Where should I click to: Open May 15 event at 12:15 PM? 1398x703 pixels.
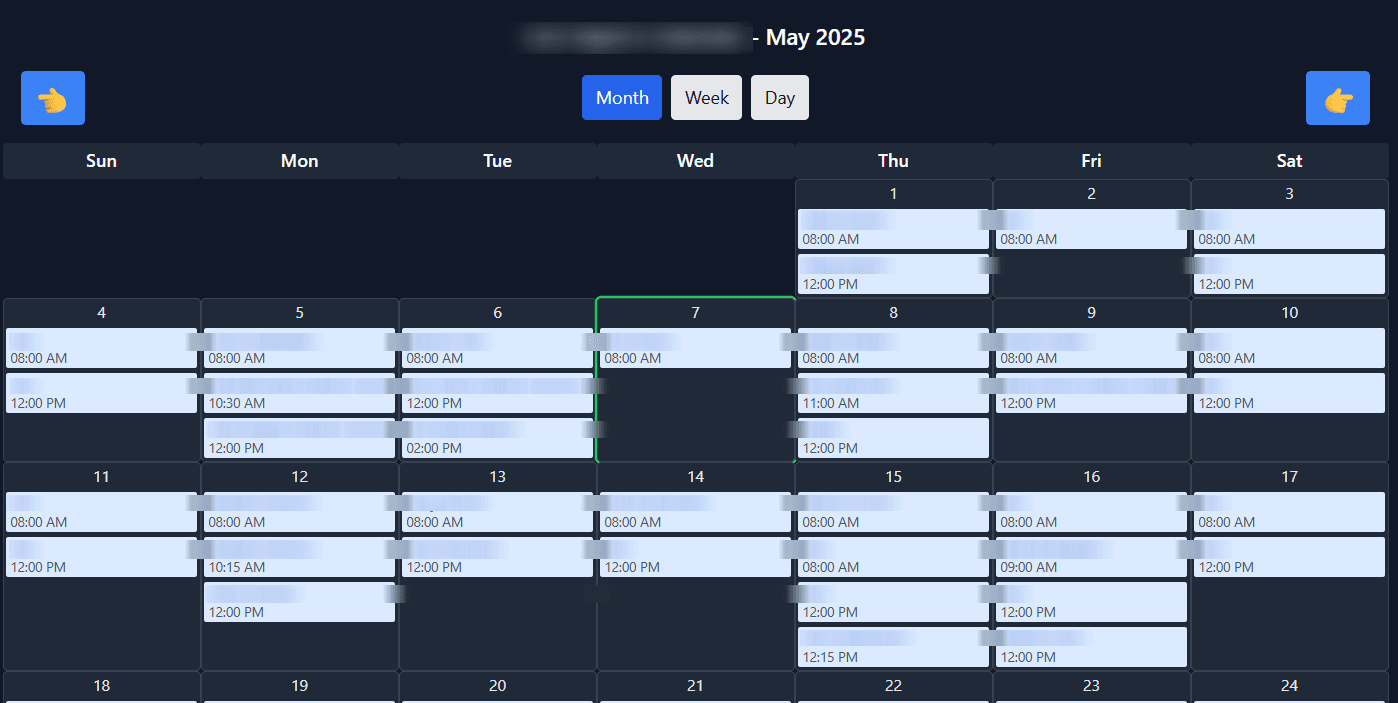coord(893,647)
